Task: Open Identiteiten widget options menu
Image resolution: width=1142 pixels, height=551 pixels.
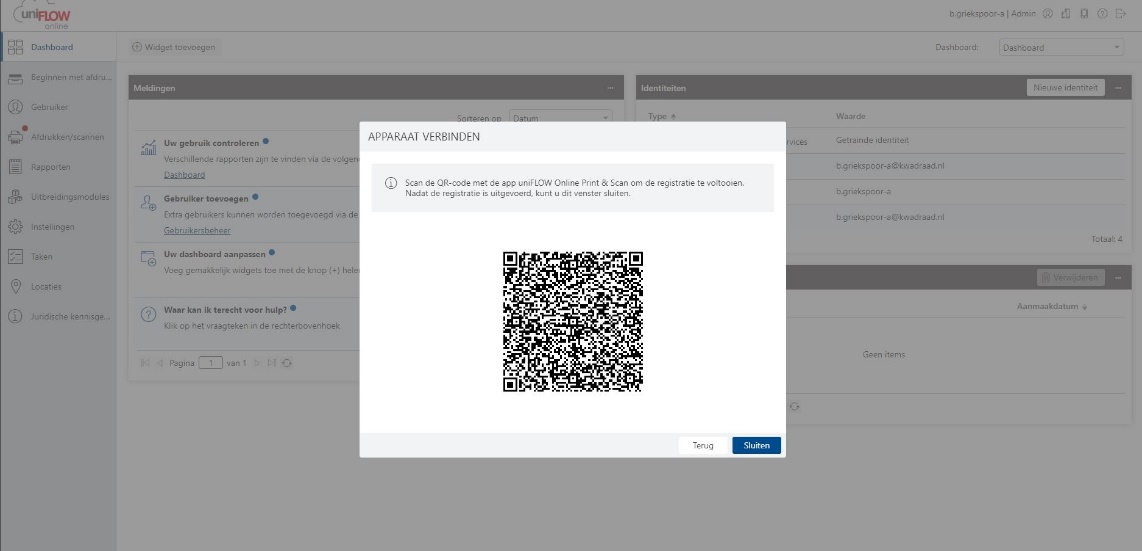Action: click(x=1118, y=88)
